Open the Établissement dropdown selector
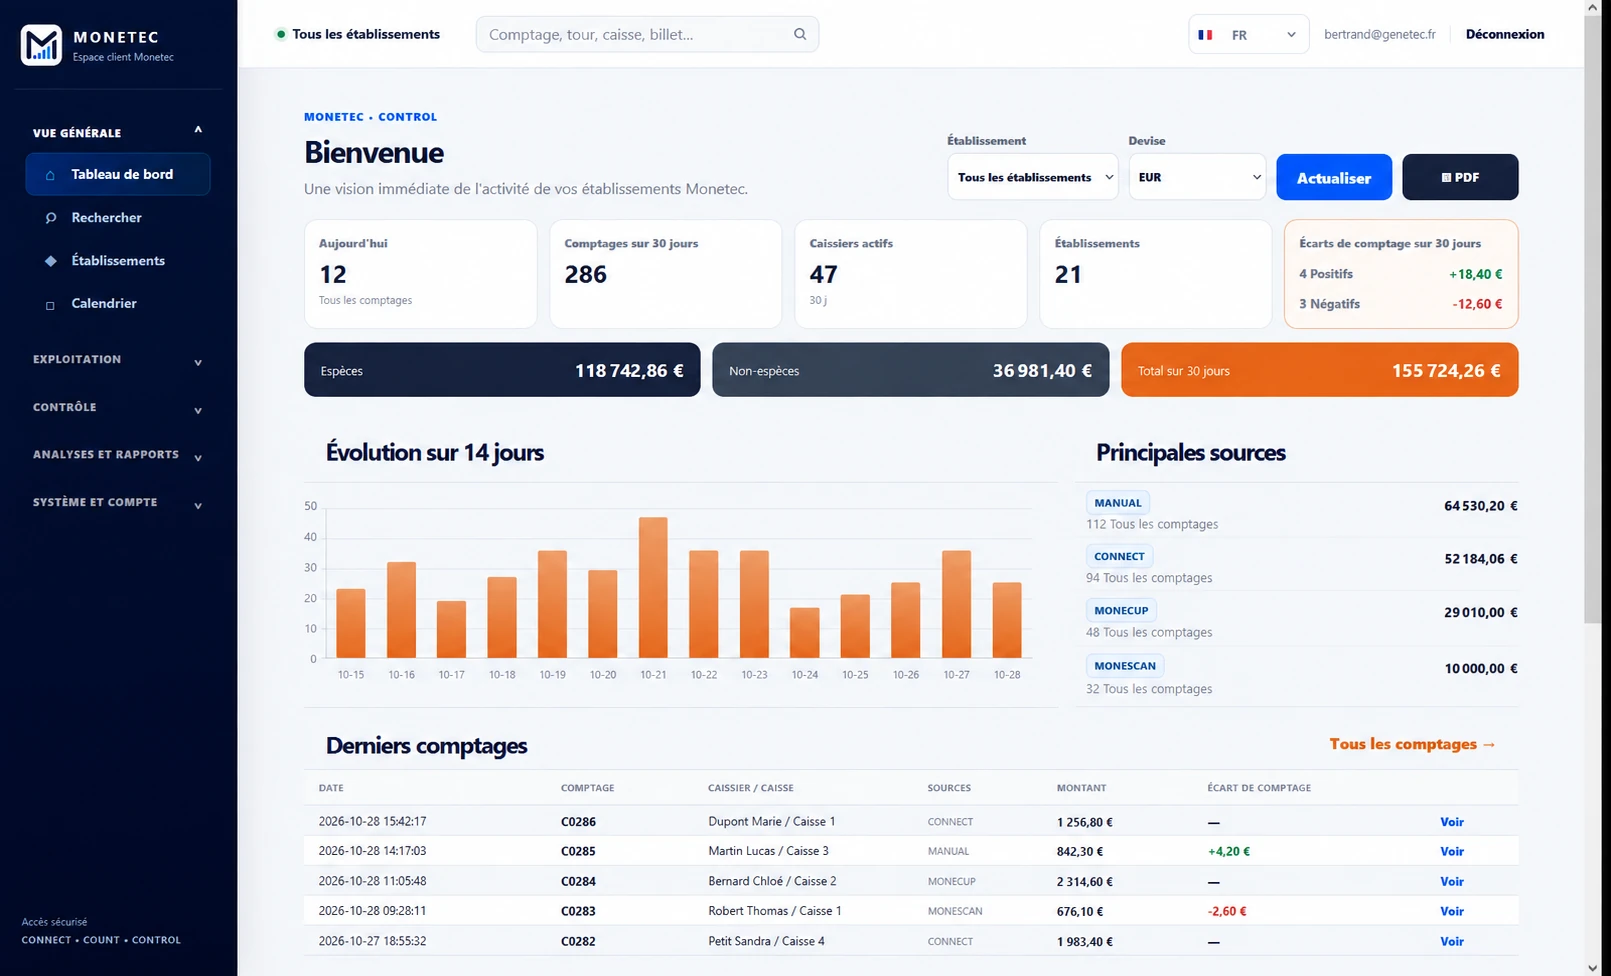 click(x=1032, y=177)
